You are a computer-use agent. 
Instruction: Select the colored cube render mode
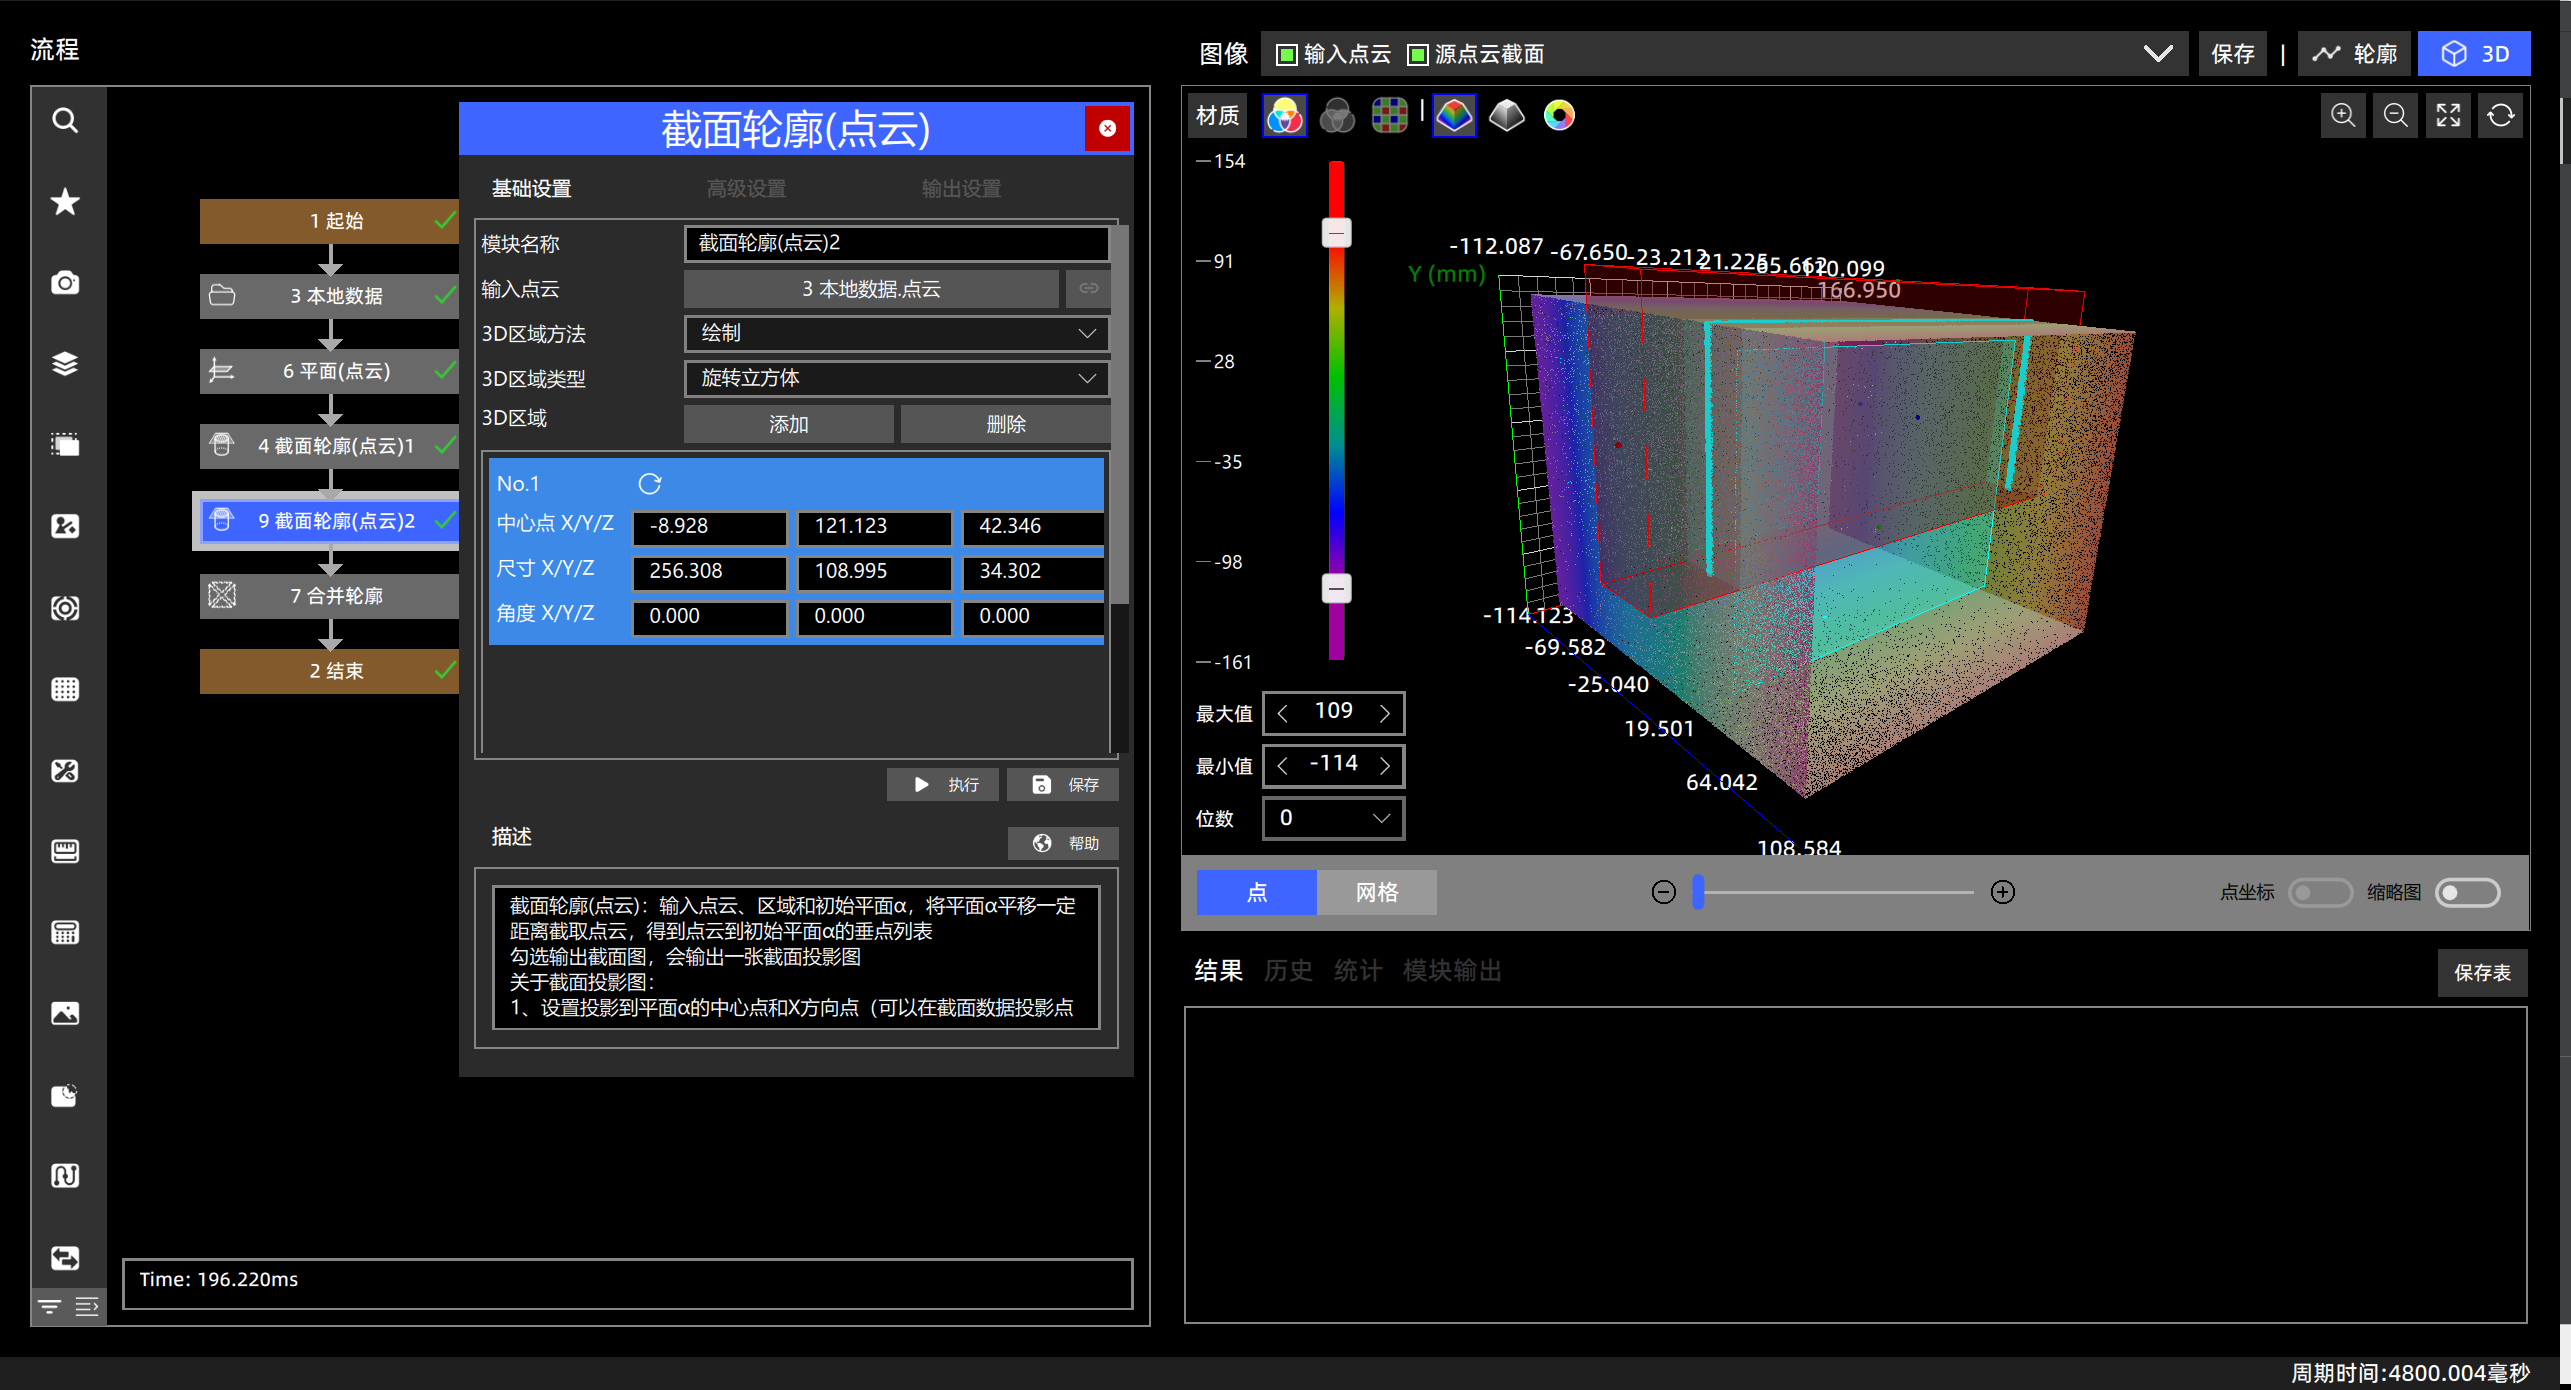(1454, 116)
